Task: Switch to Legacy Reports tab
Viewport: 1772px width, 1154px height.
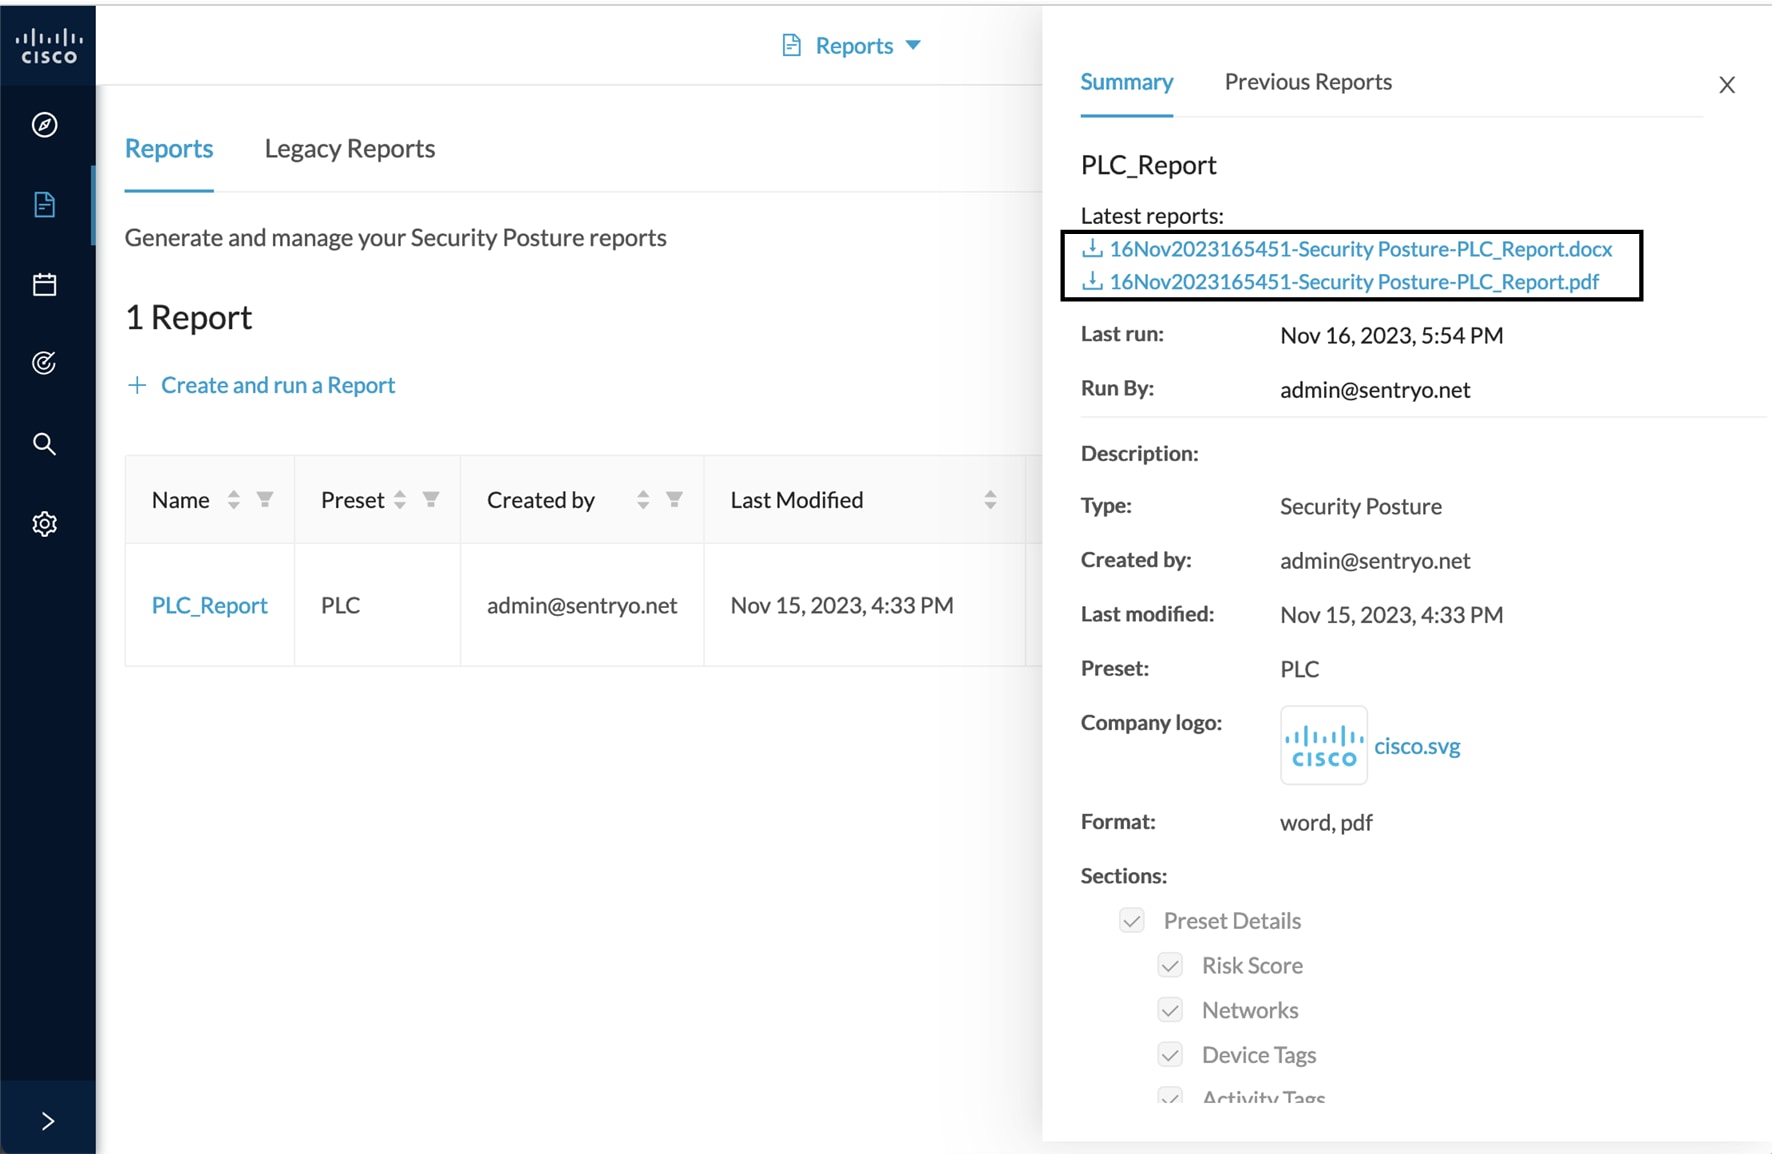Action: click(349, 149)
